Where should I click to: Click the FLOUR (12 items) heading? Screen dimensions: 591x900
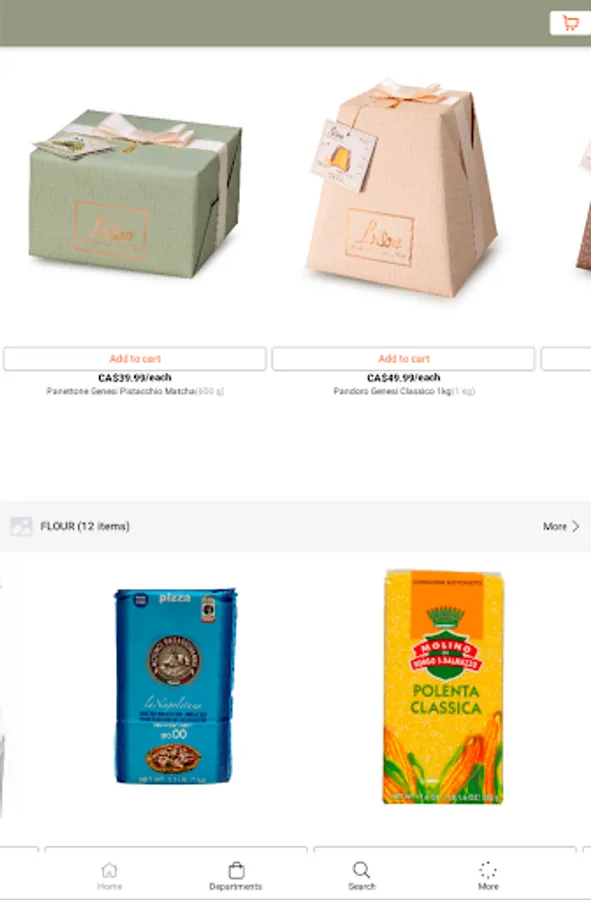(x=85, y=526)
